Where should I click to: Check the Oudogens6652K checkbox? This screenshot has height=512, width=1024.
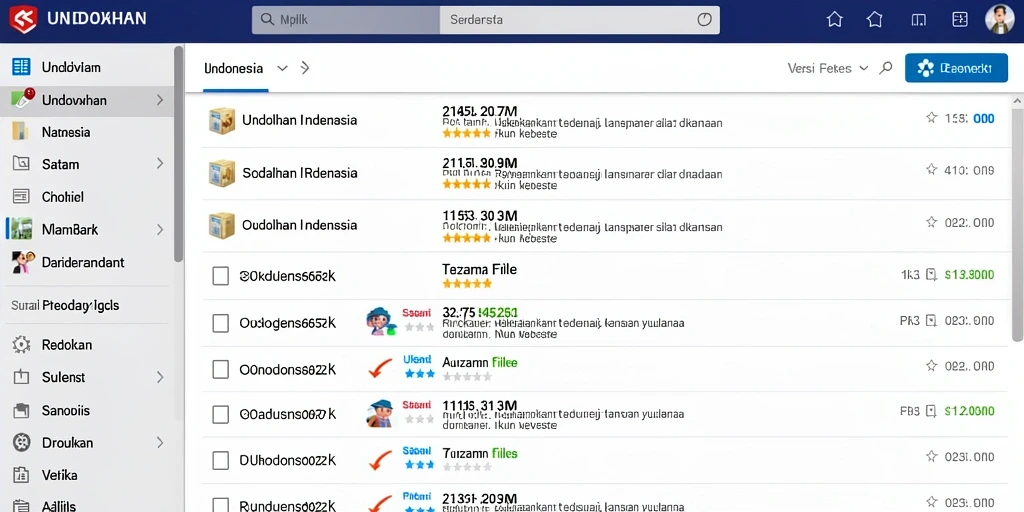tap(221, 323)
